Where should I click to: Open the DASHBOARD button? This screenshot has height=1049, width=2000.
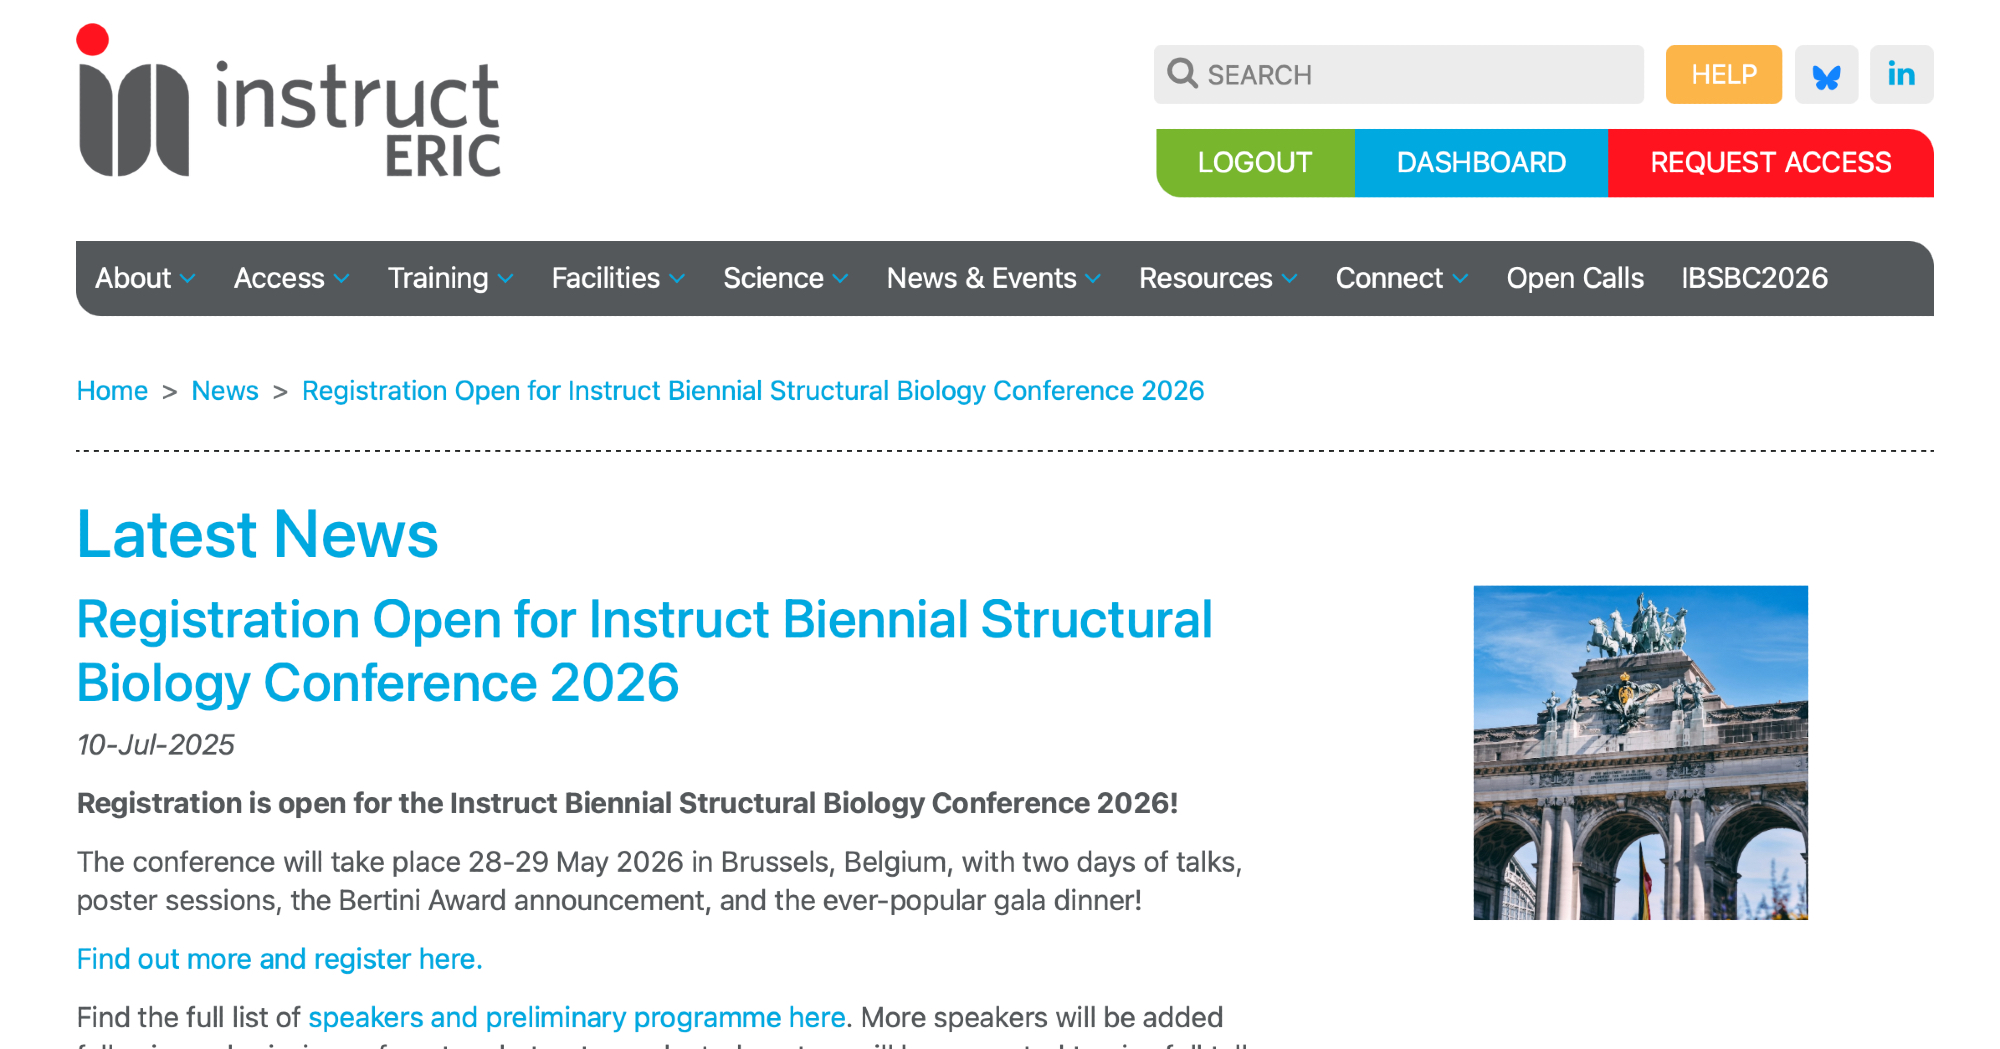1480,163
